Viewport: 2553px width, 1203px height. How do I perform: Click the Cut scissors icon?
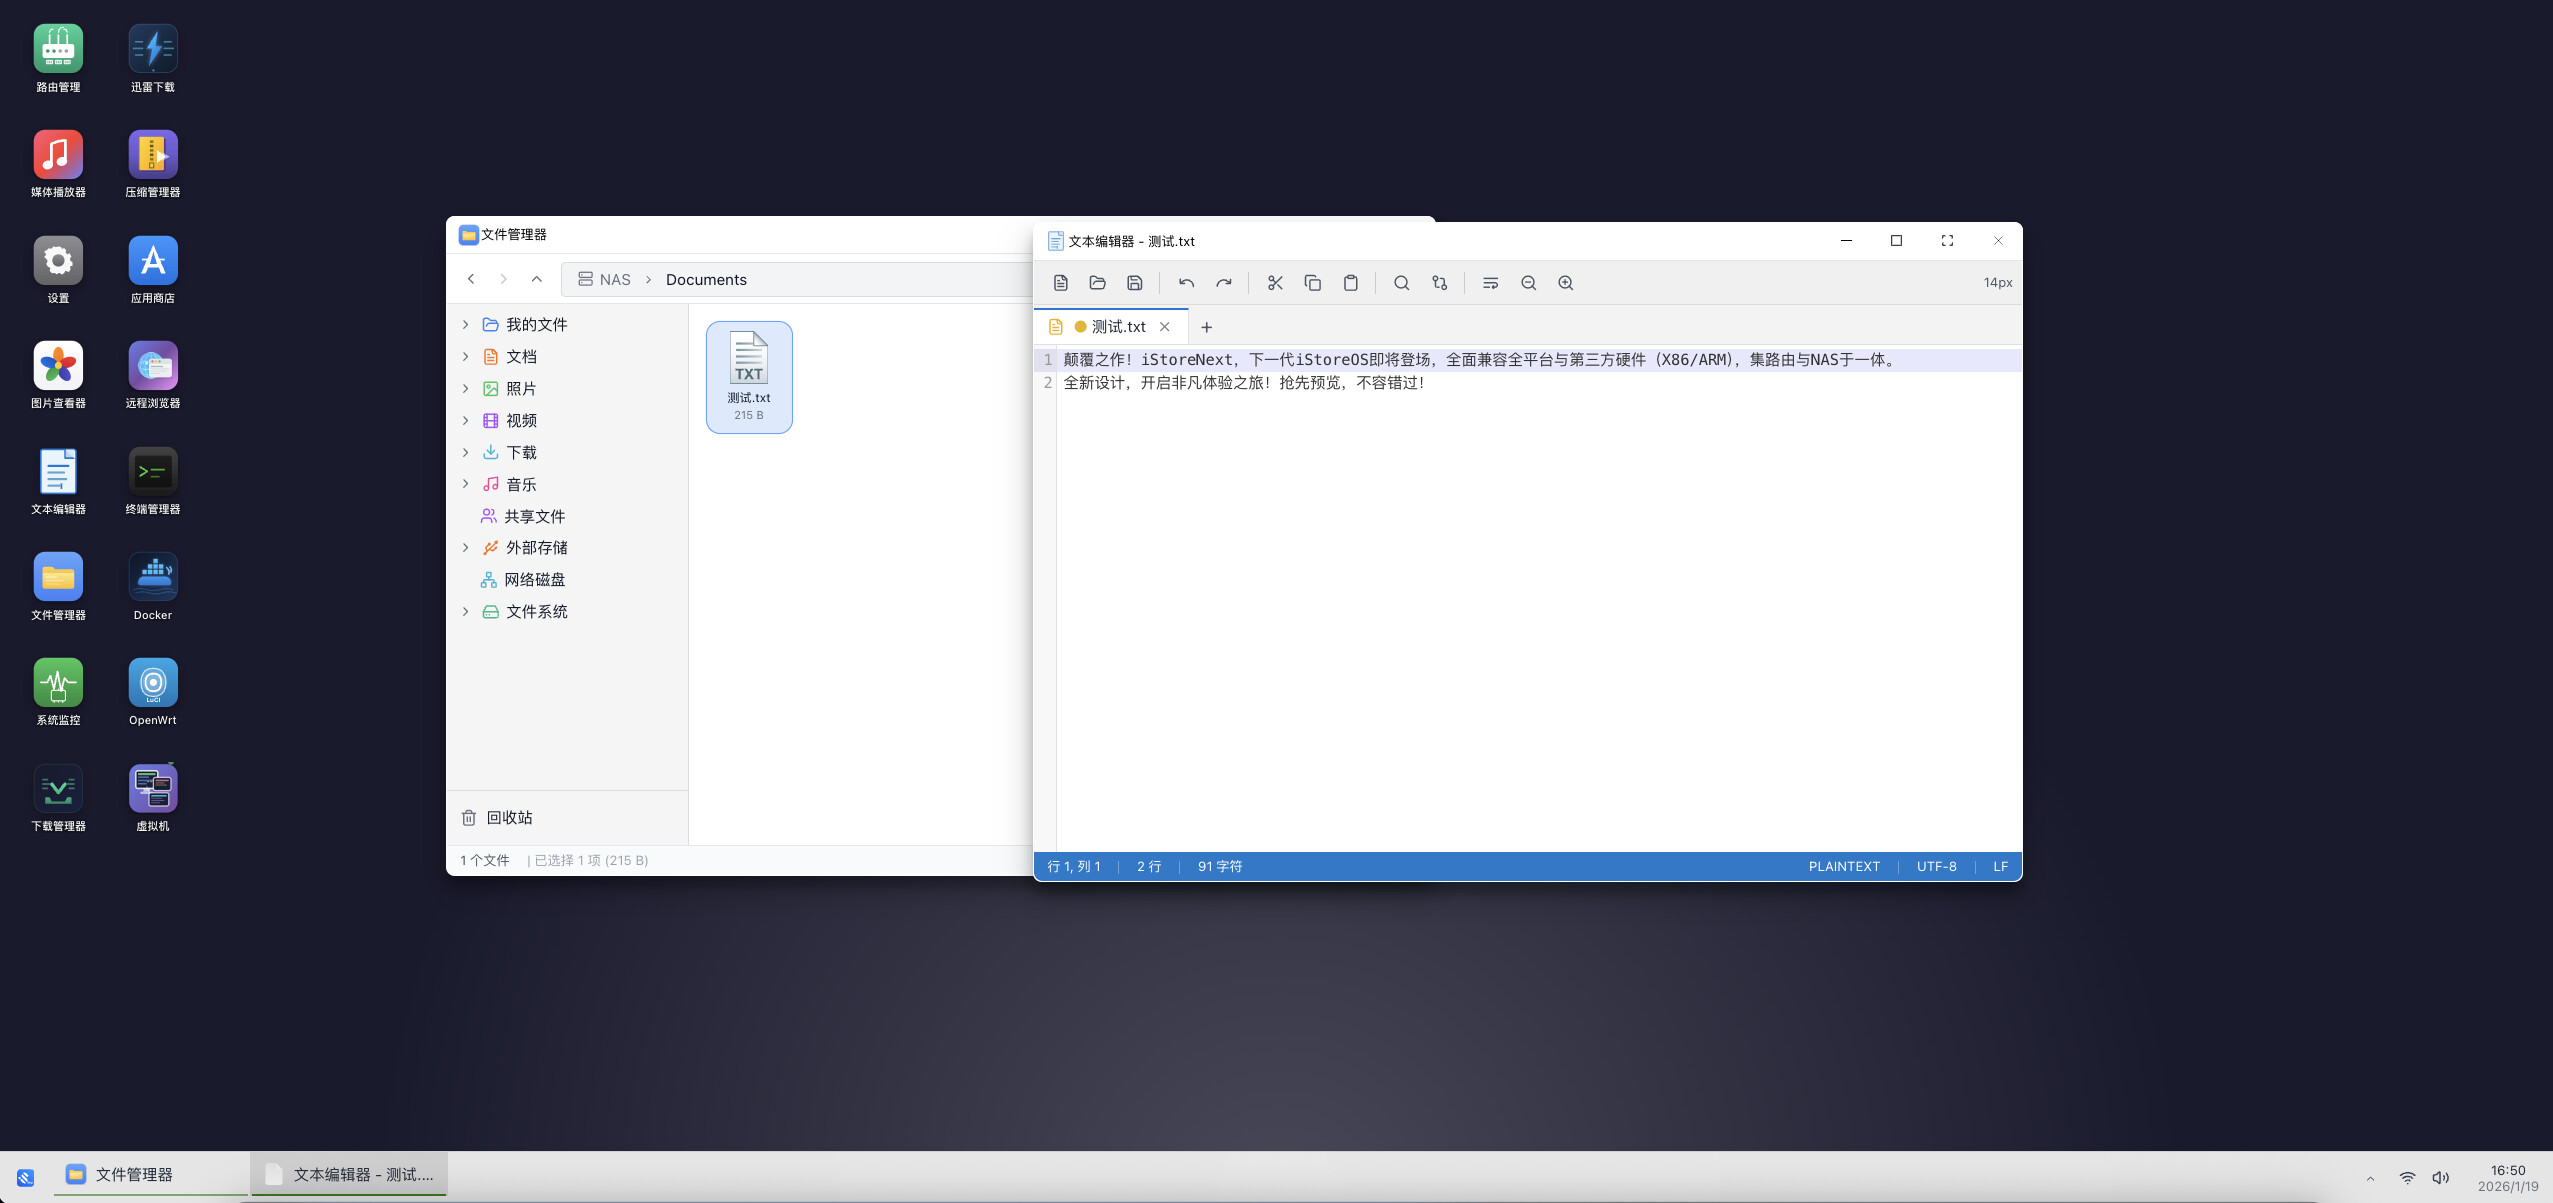click(1275, 283)
